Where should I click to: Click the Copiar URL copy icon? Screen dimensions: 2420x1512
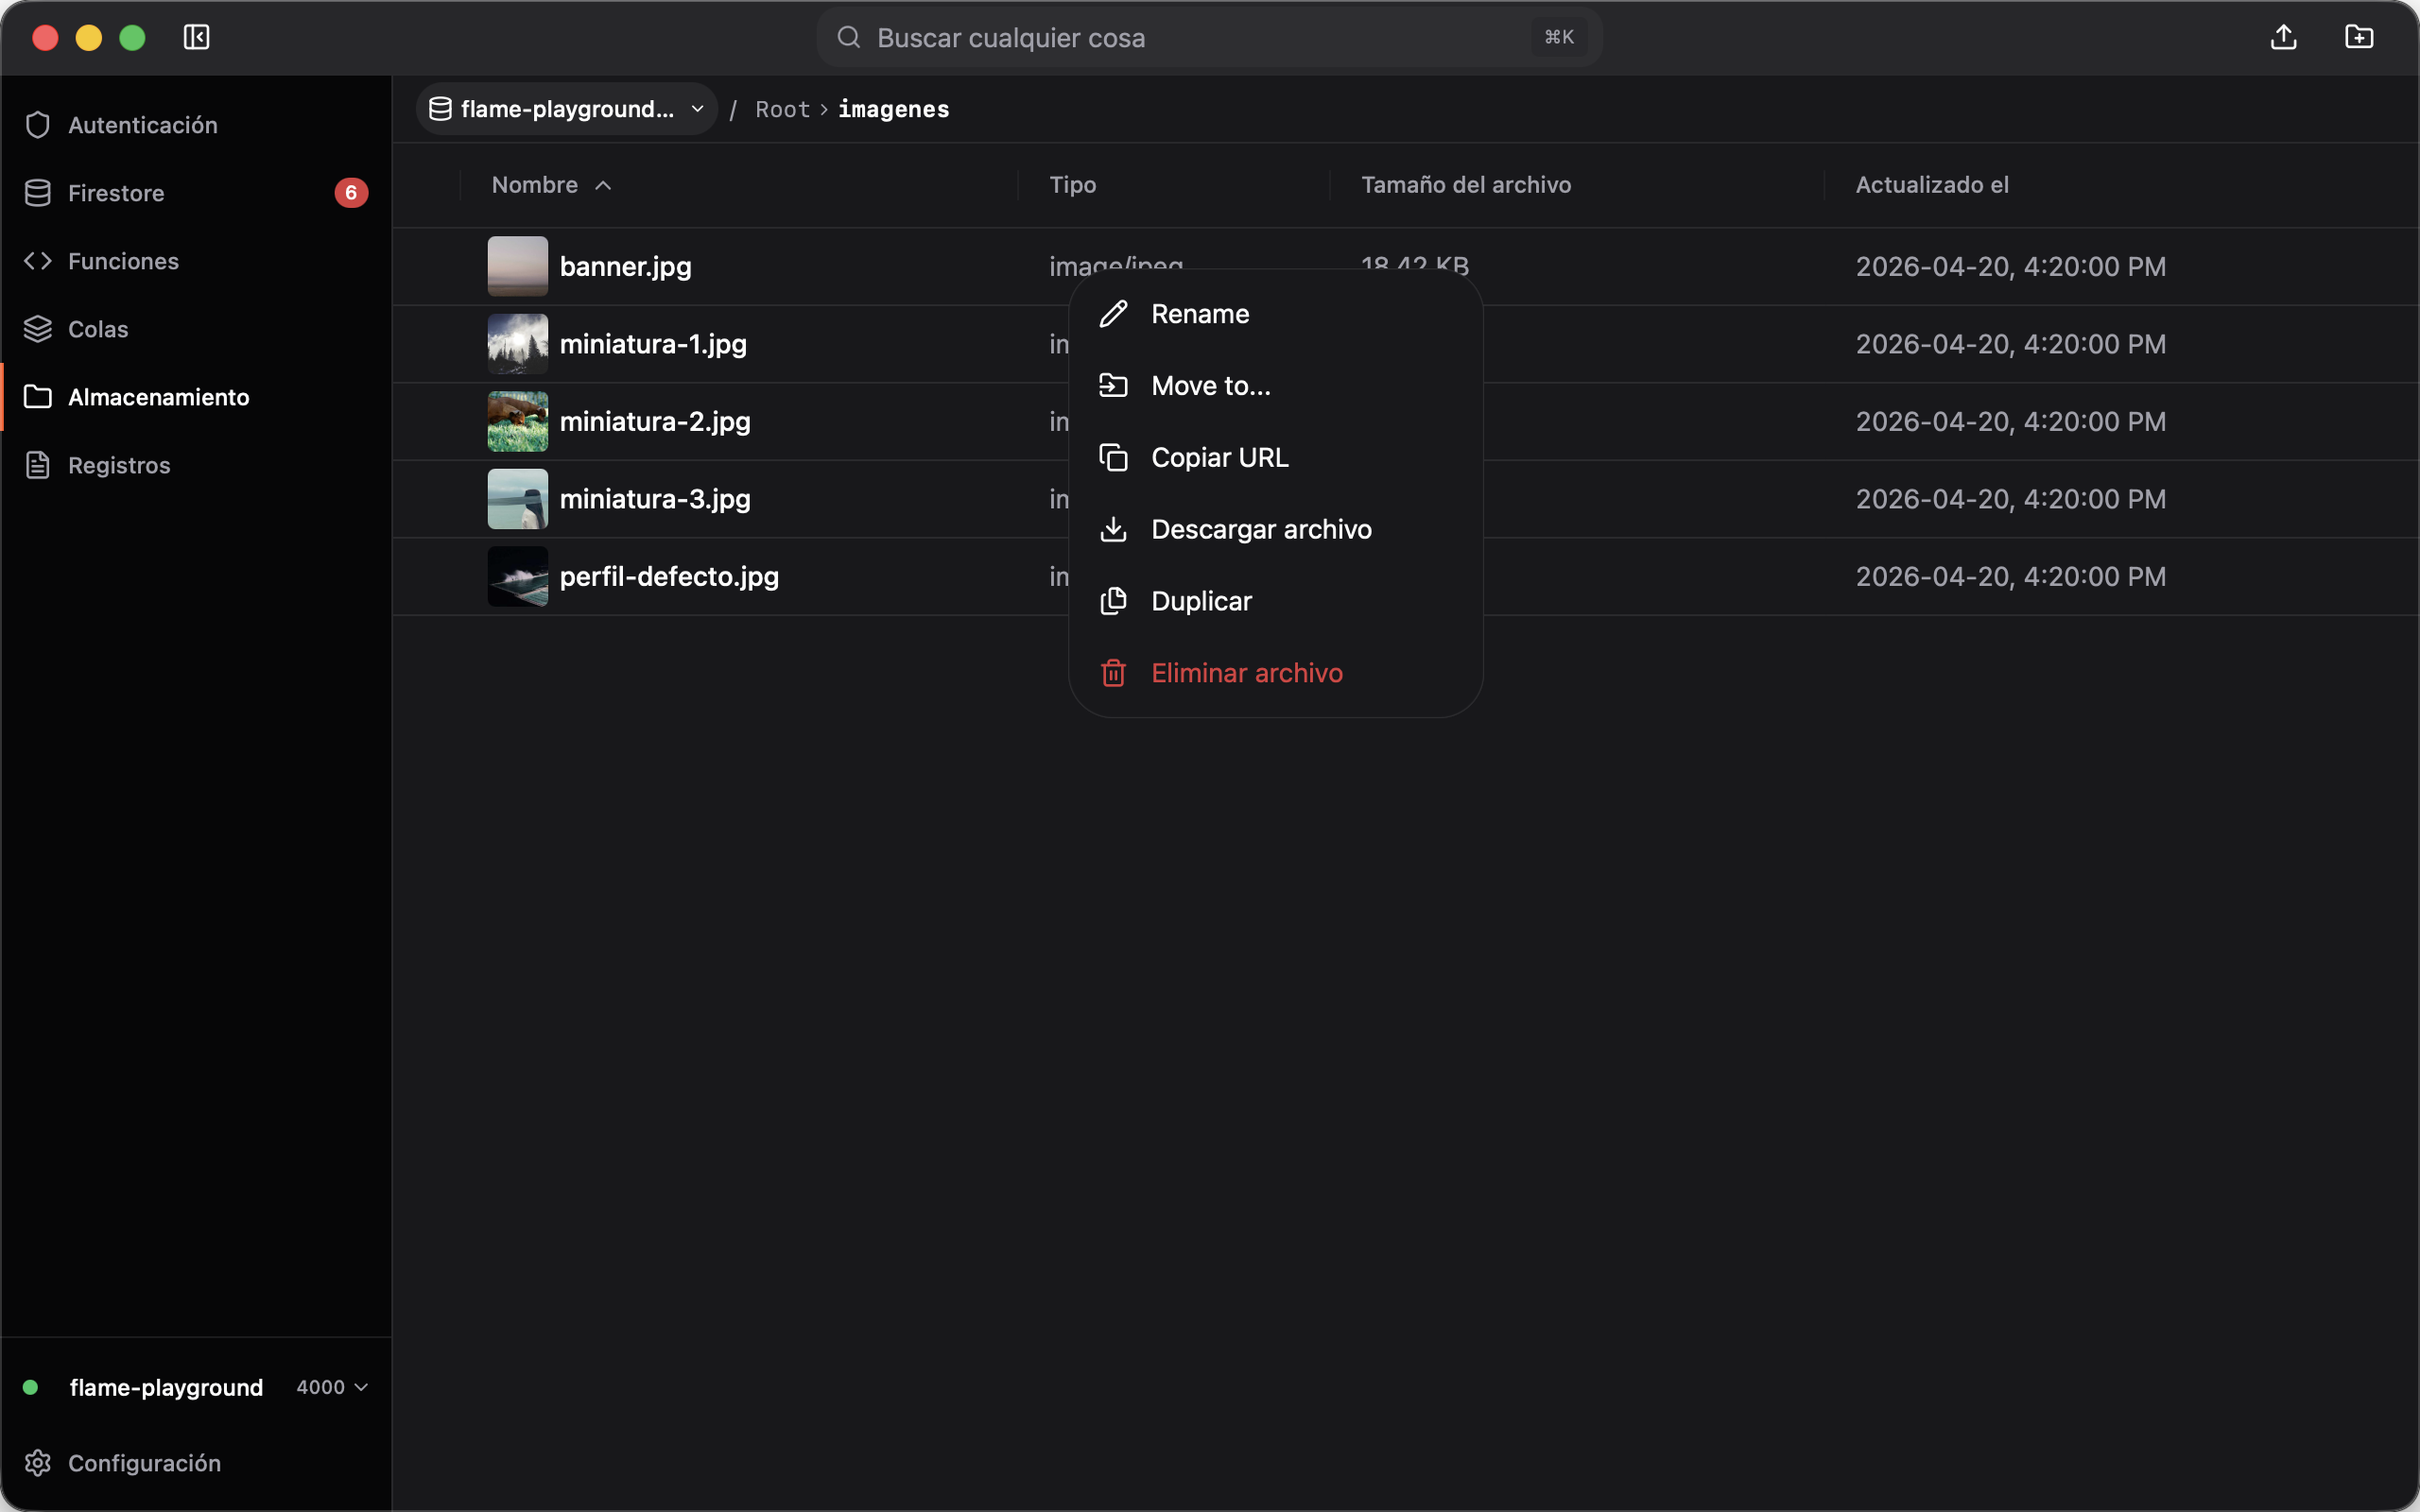[1113, 458]
